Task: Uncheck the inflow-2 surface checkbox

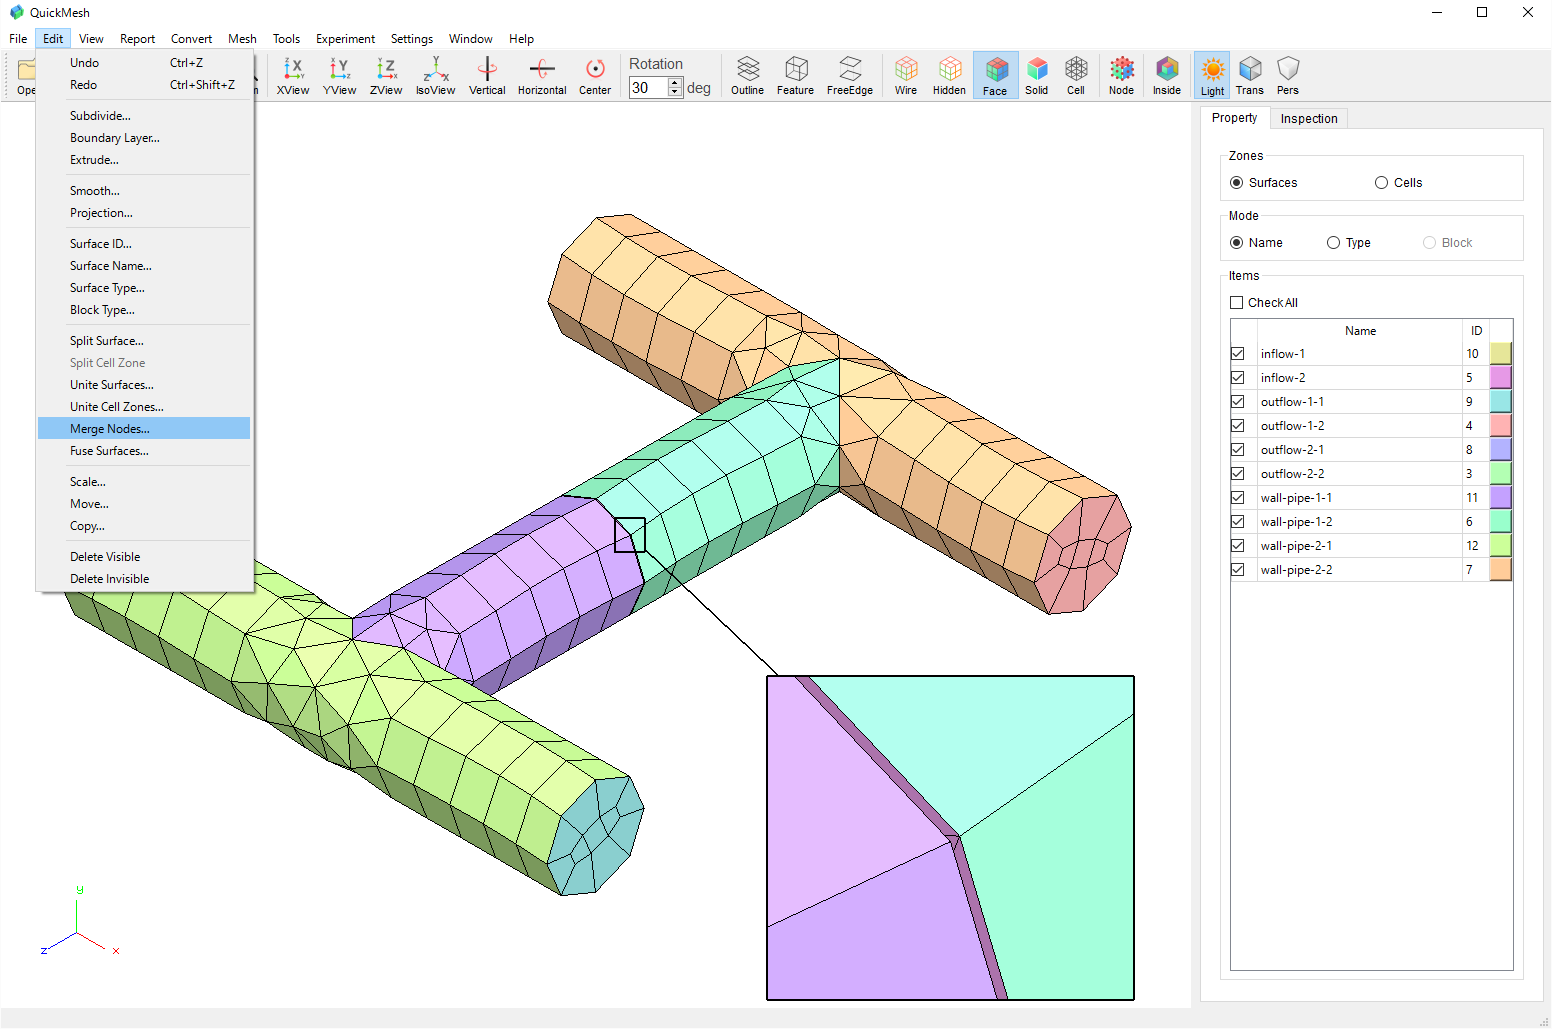Action: [1238, 378]
